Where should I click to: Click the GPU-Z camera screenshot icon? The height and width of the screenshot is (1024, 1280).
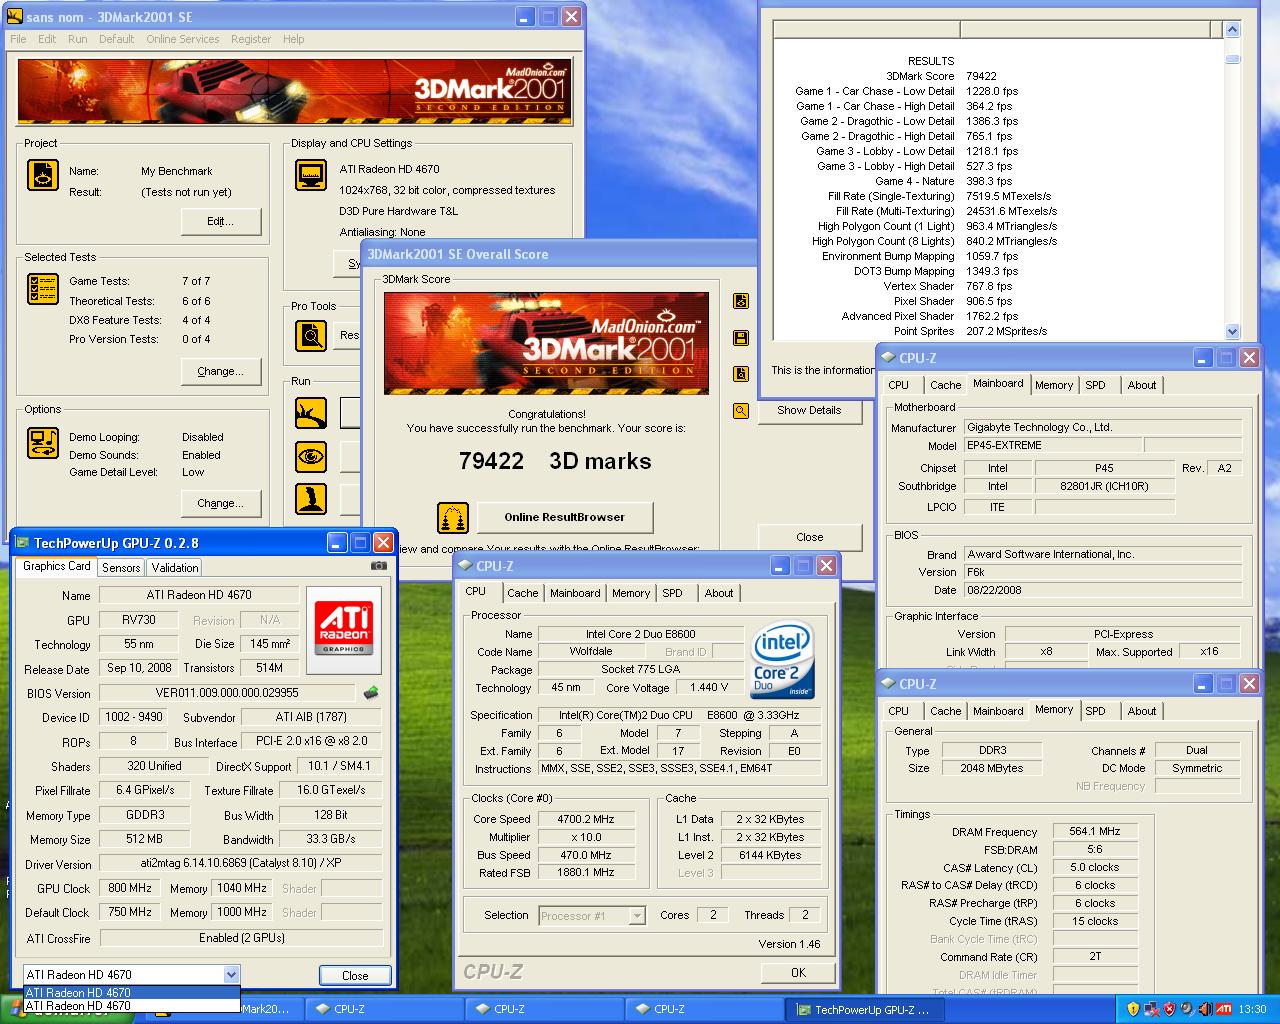(x=379, y=566)
